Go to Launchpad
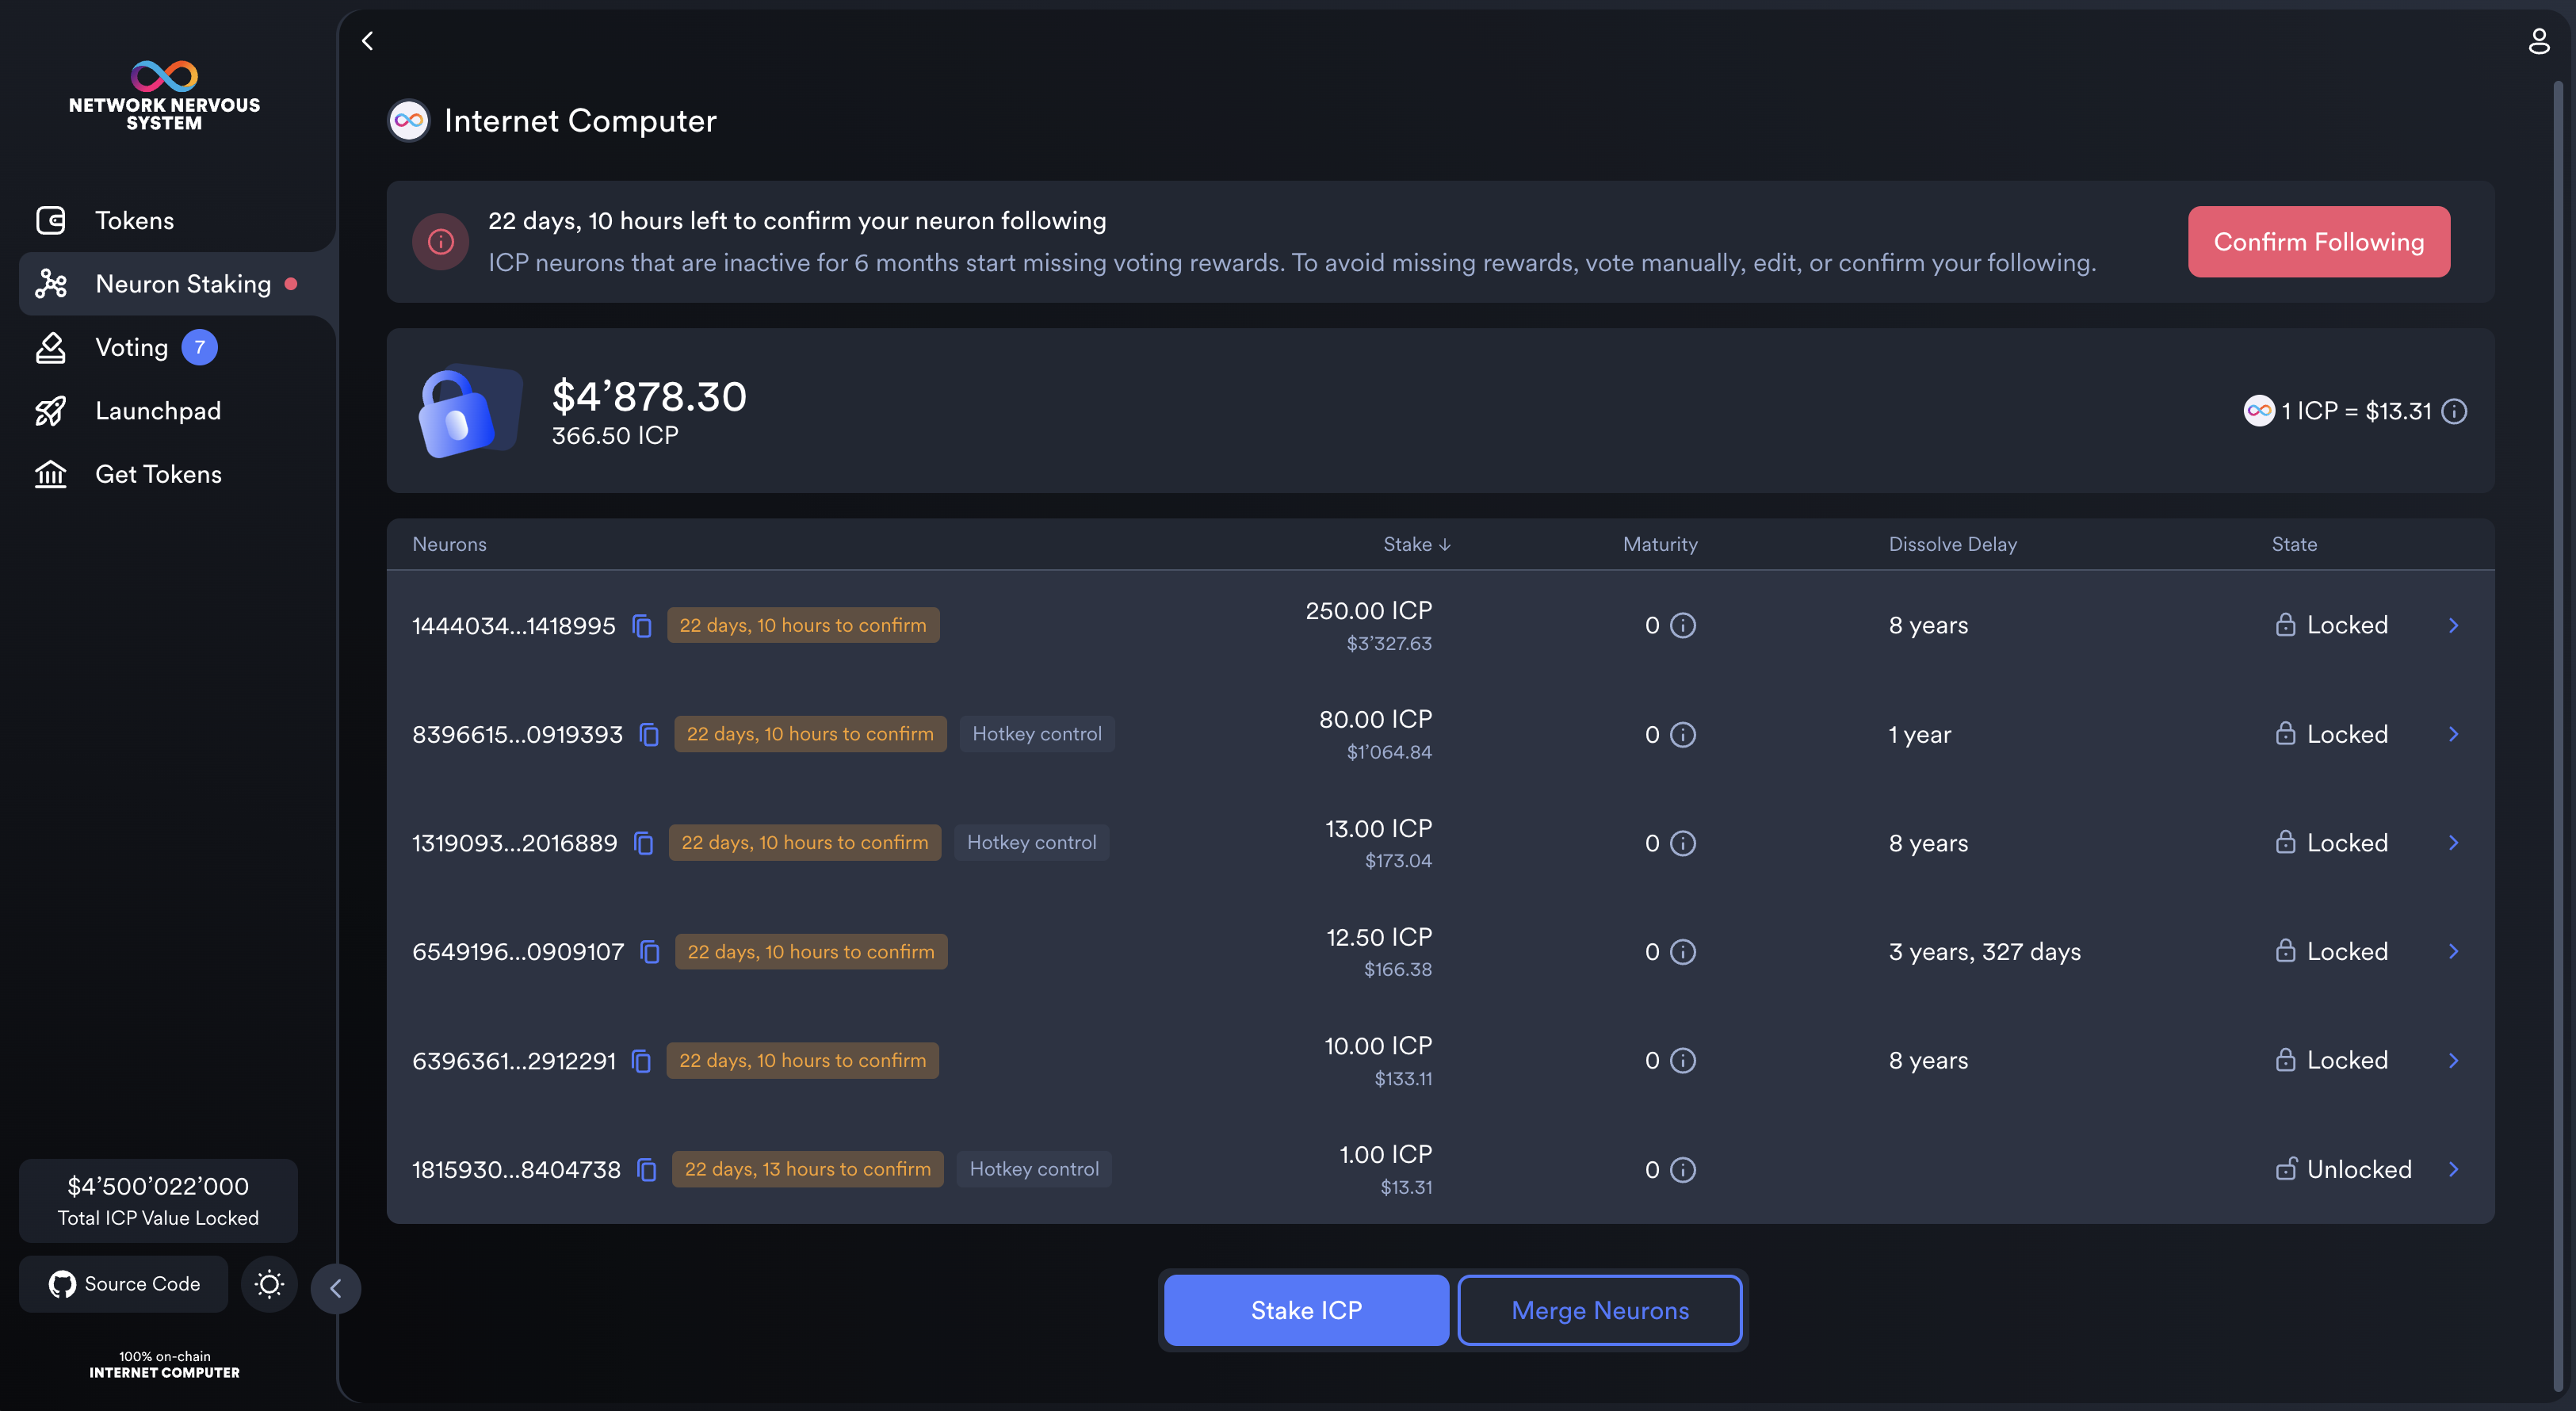The height and width of the screenshot is (1411, 2576). (x=158, y=411)
